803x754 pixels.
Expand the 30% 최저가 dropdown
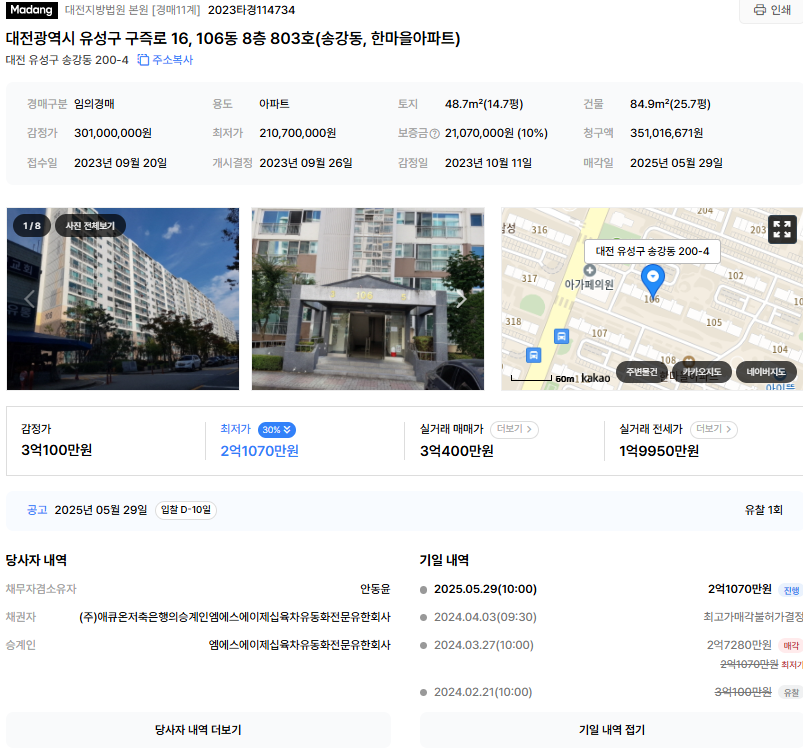tap(277, 430)
